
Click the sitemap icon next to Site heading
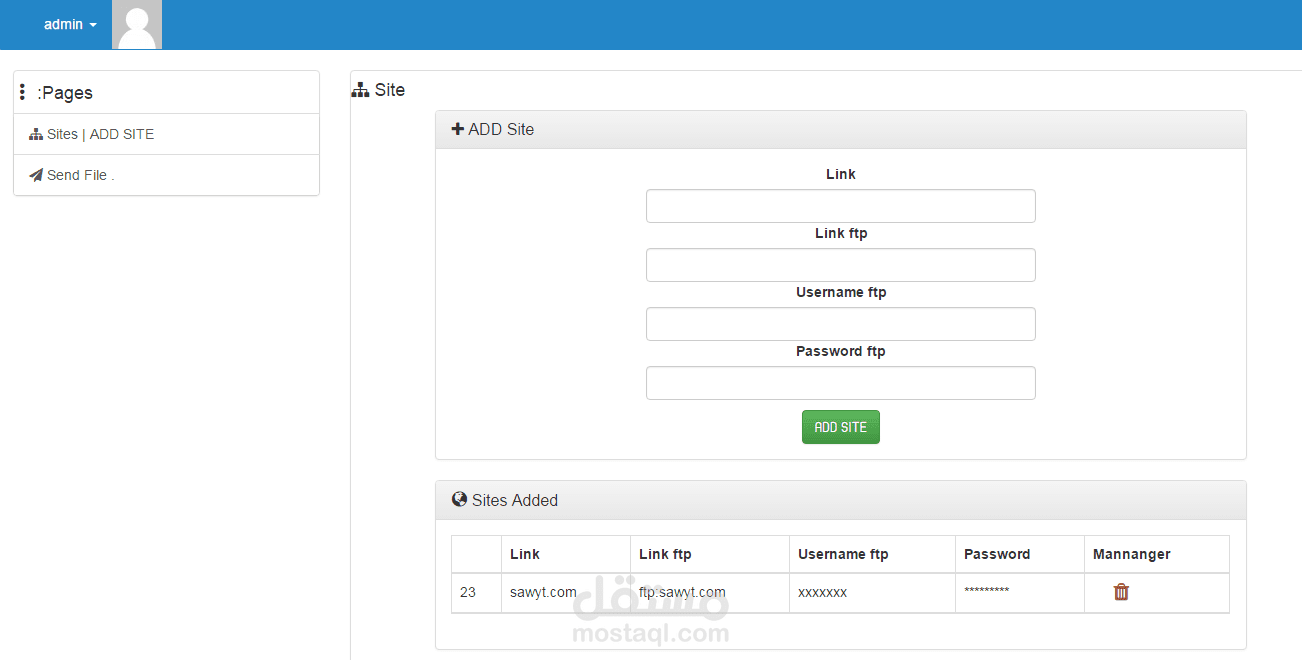[x=361, y=90]
